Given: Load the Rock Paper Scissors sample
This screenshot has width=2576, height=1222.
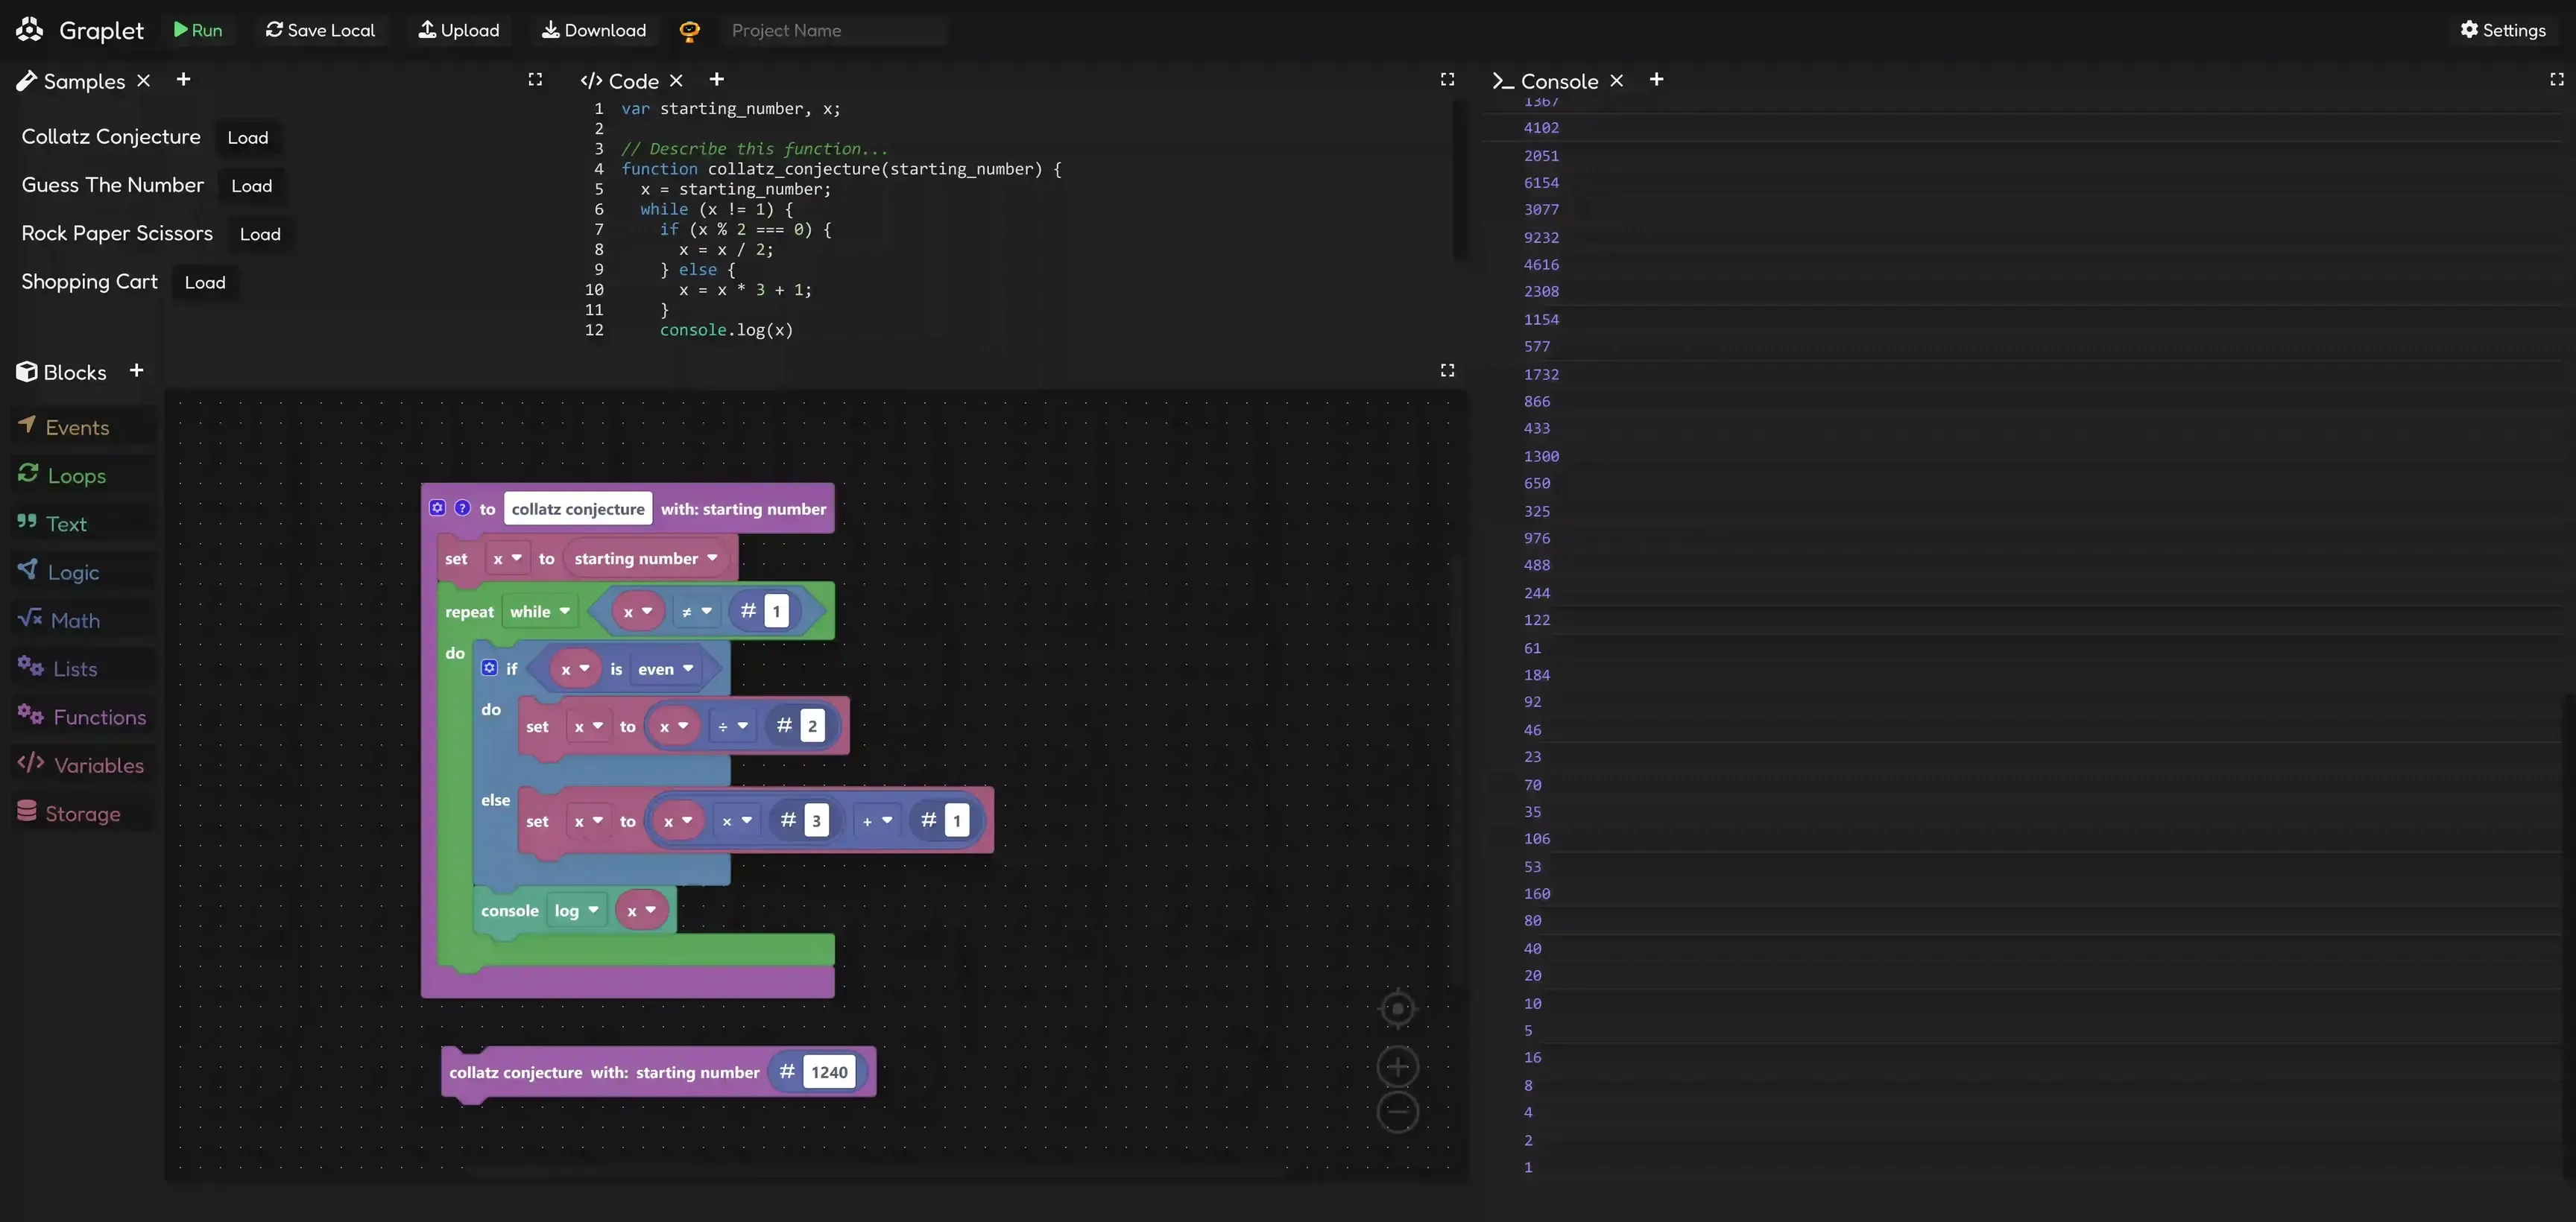Looking at the screenshot, I should tap(260, 234).
